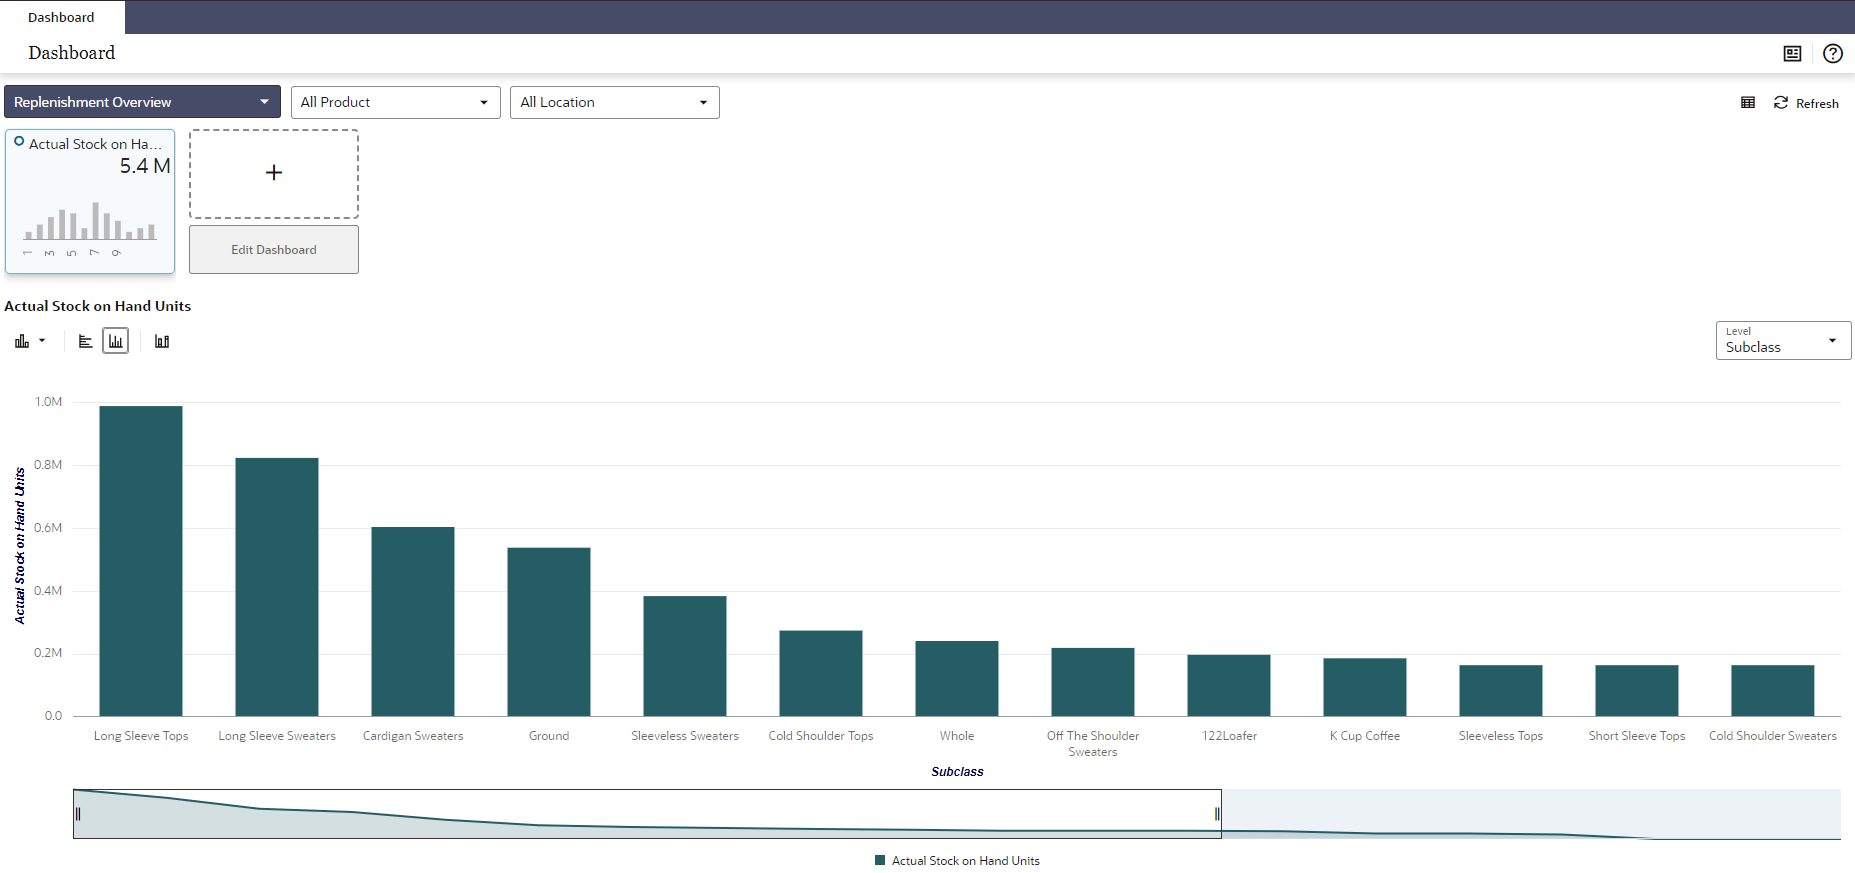
Task: Select the Actual Stock on Hand tile
Action: pos(90,201)
